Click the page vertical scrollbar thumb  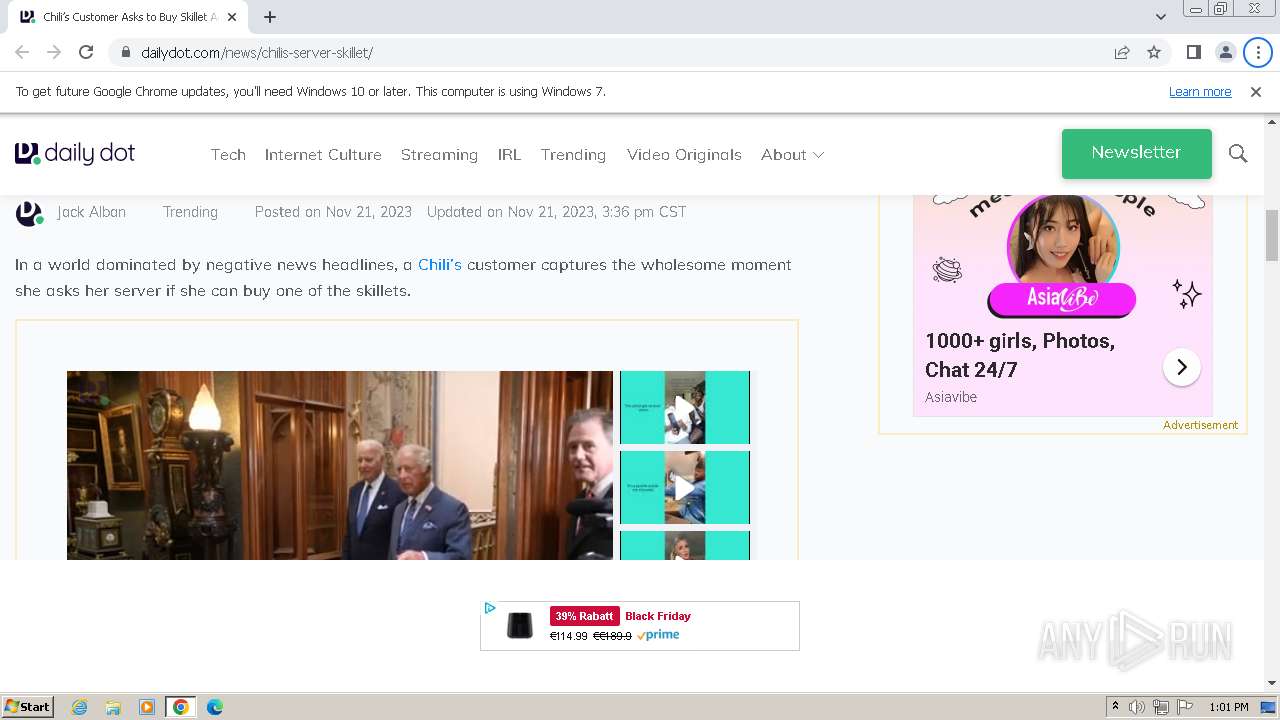(x=1272, y=235)
